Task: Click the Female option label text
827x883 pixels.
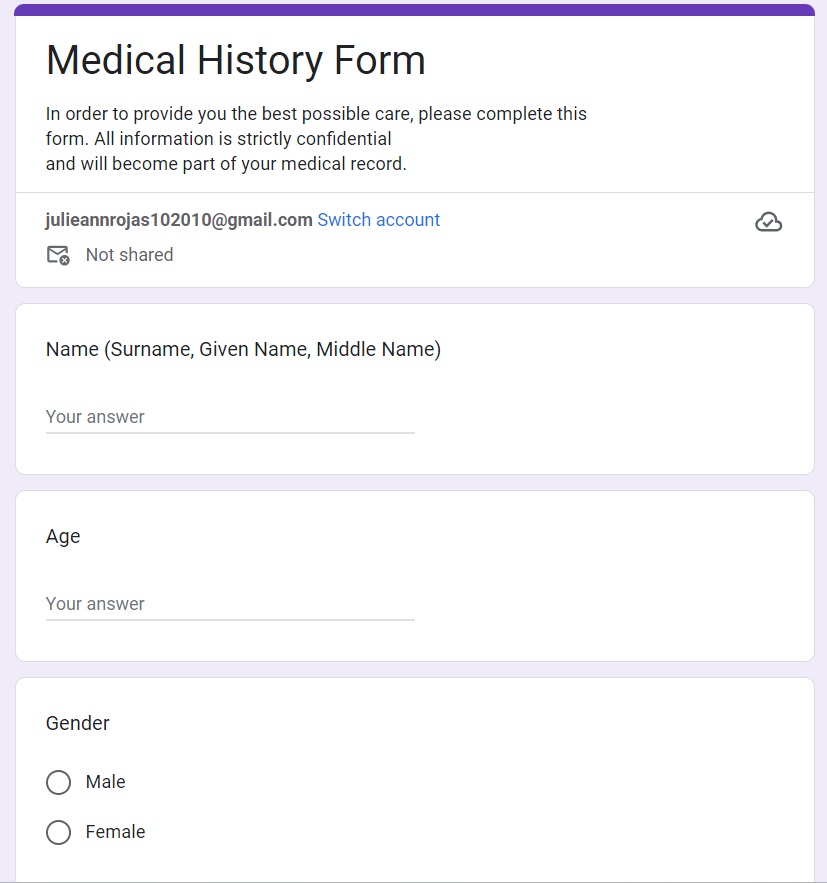Action: pyautogui.click(x=116, y=832)
